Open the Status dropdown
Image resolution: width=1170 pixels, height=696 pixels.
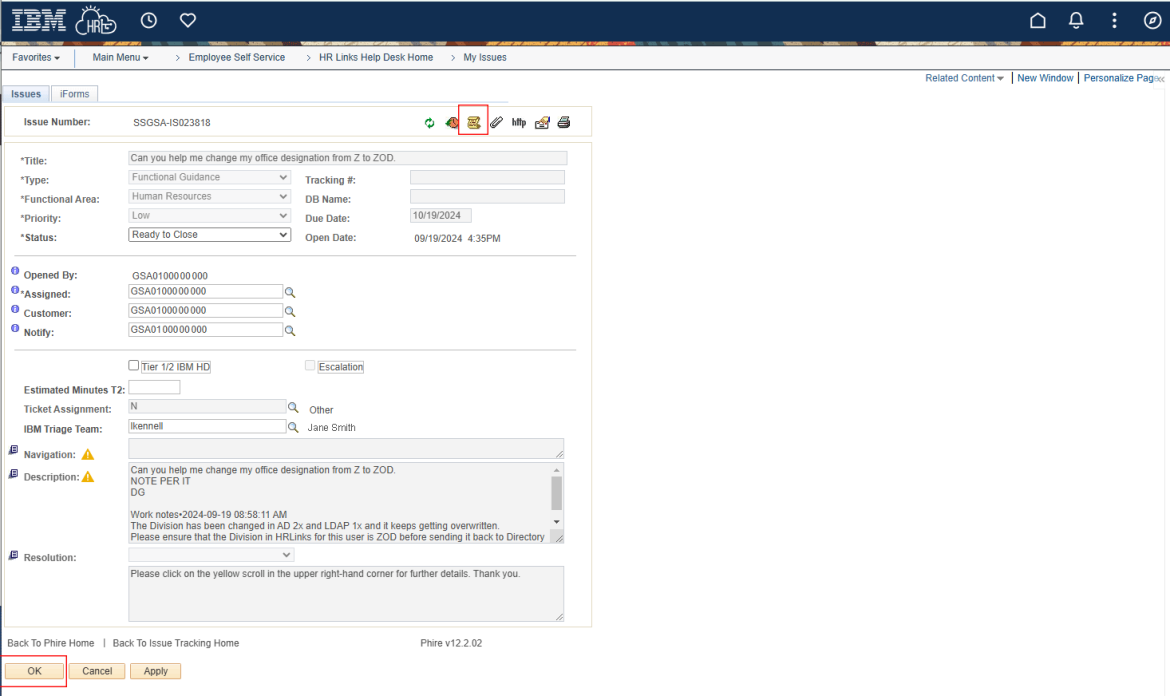[x=210, y=235]
